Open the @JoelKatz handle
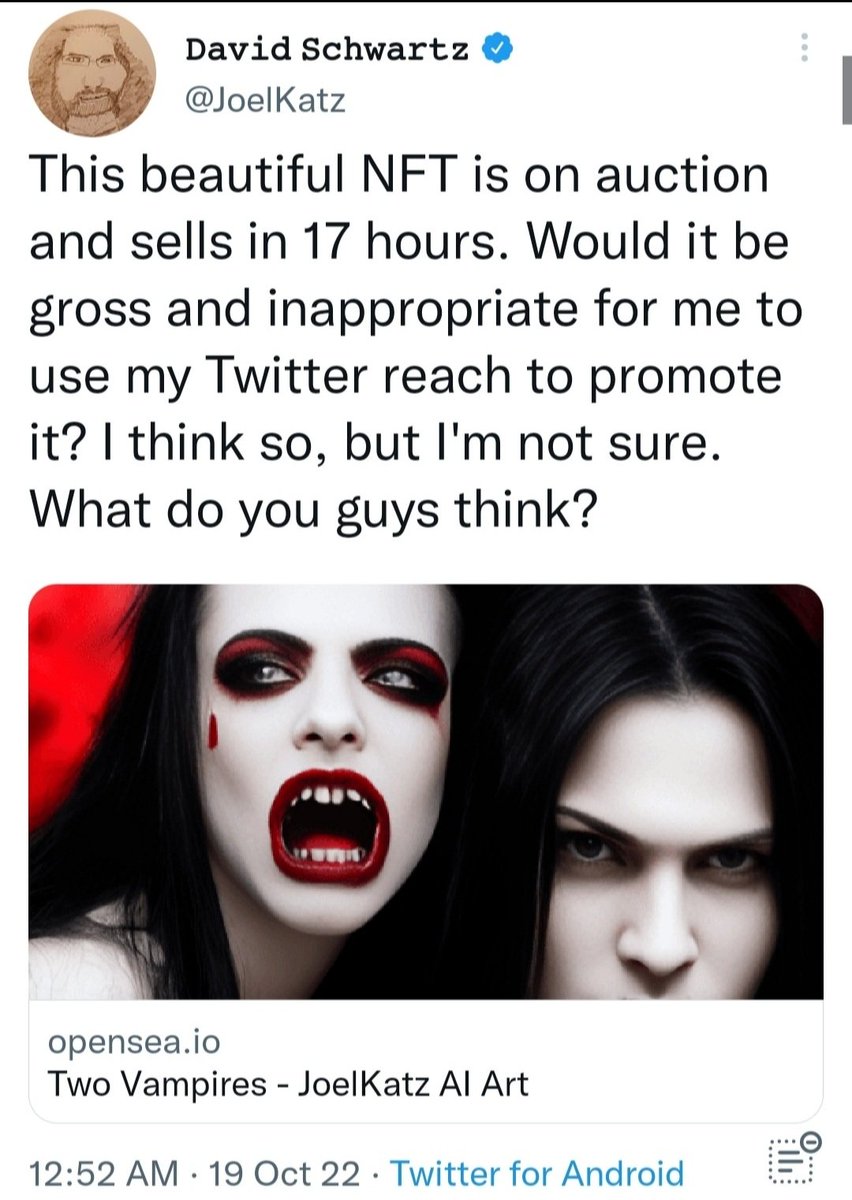Viewport: 852px width, 1200px height. (x=265, y=100)
